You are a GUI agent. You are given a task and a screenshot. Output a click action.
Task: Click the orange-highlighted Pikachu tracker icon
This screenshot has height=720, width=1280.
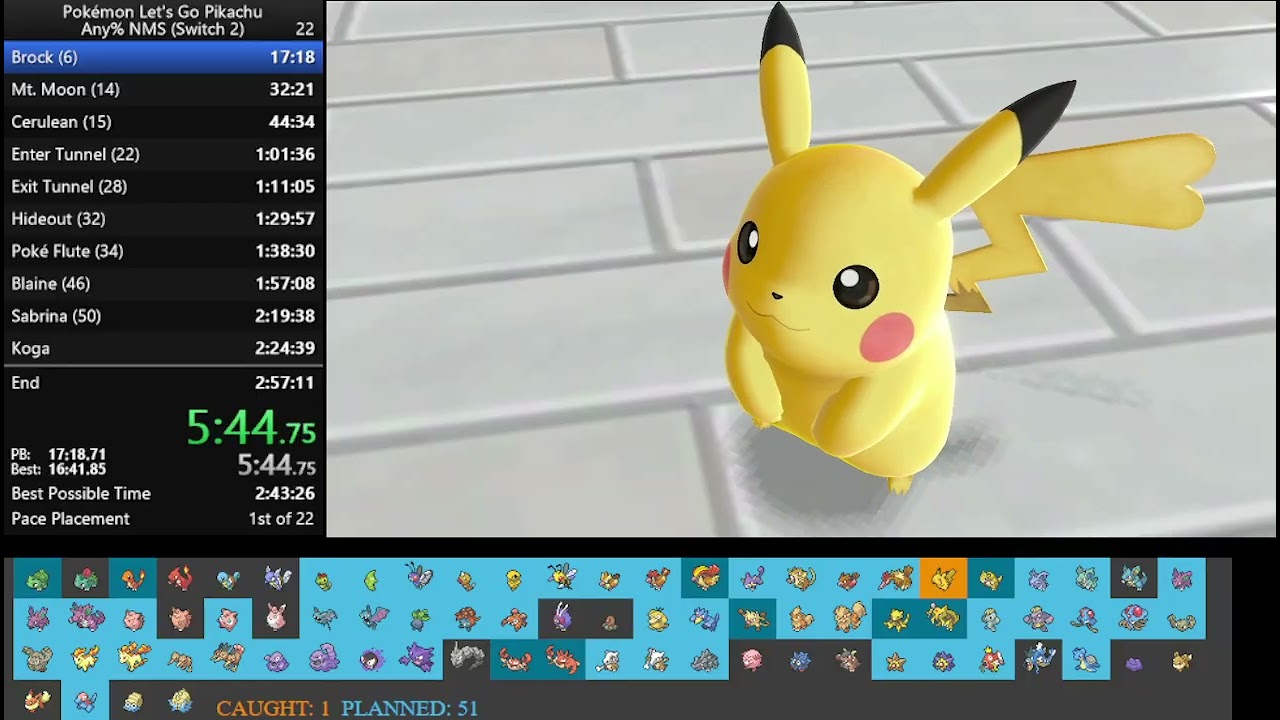943,578
